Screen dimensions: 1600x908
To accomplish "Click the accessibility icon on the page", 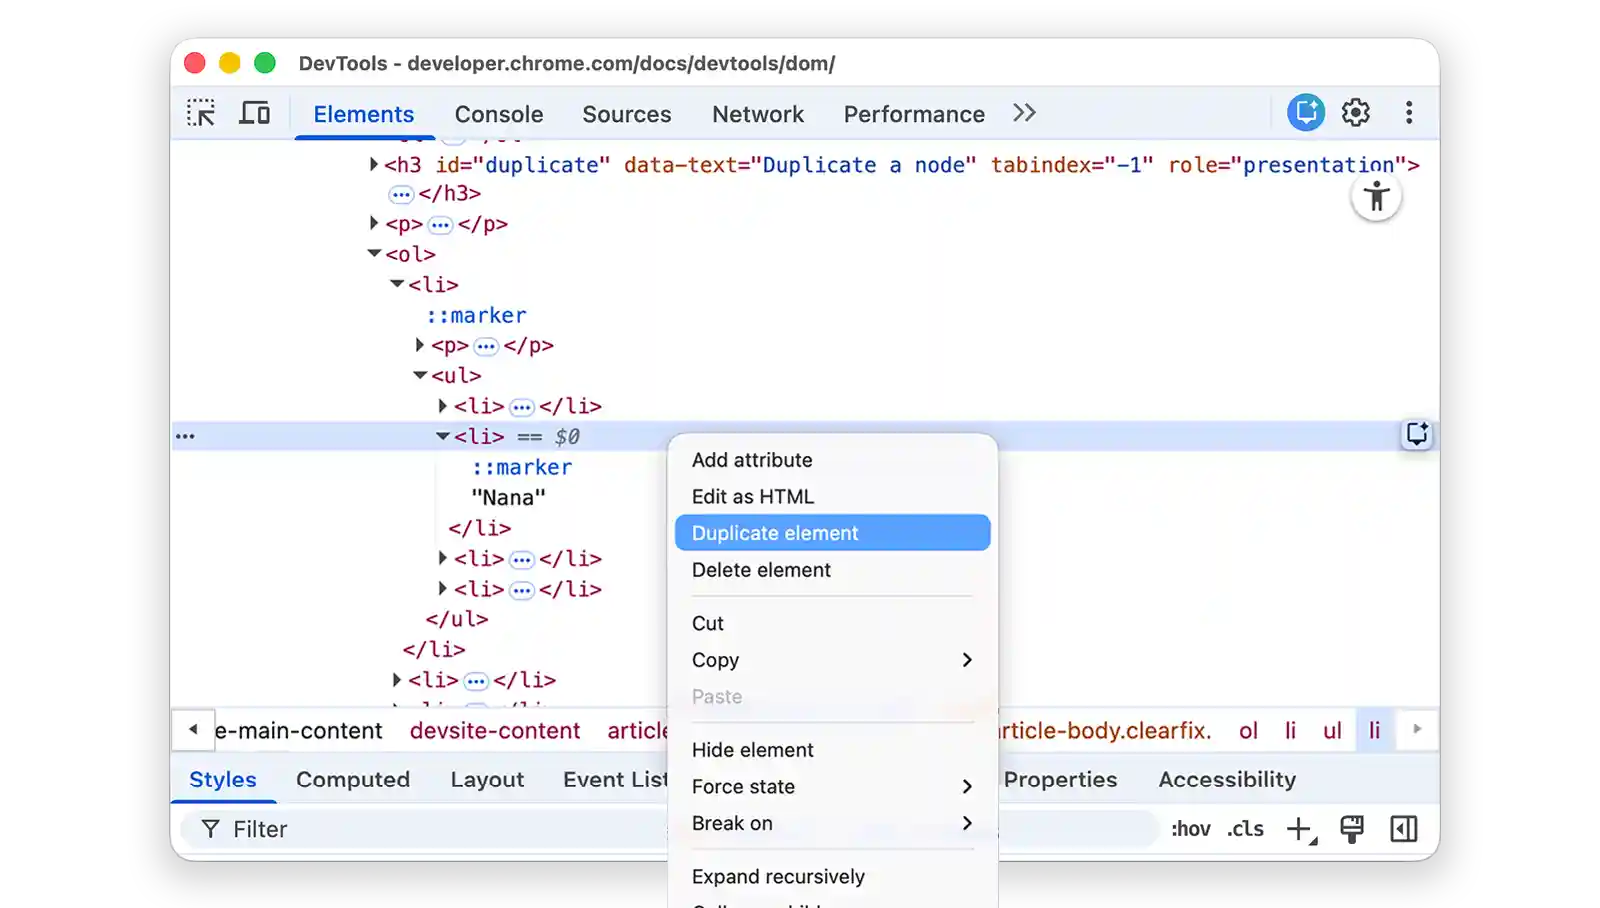I will pyautogui.click(x=1377, y=197).
